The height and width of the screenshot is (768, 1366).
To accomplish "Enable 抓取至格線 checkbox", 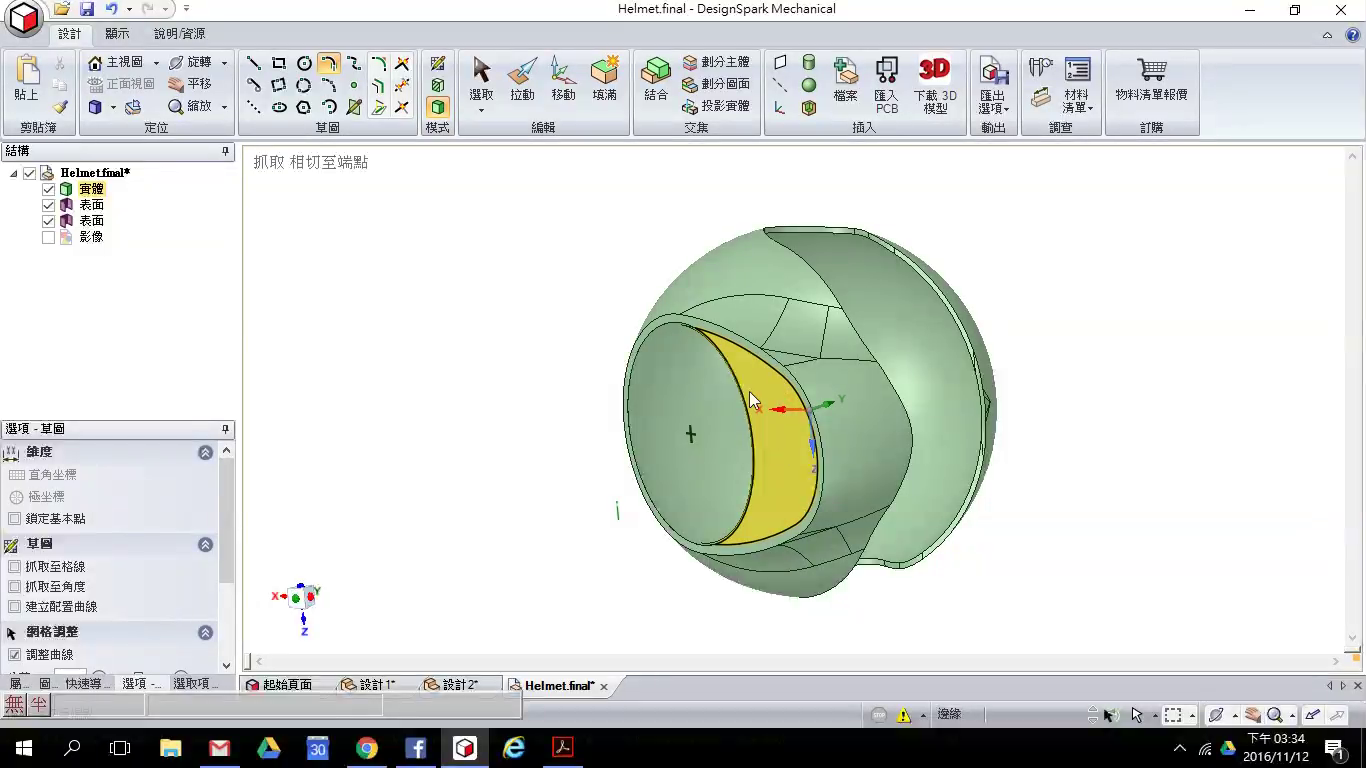I will tap(14, 567).
